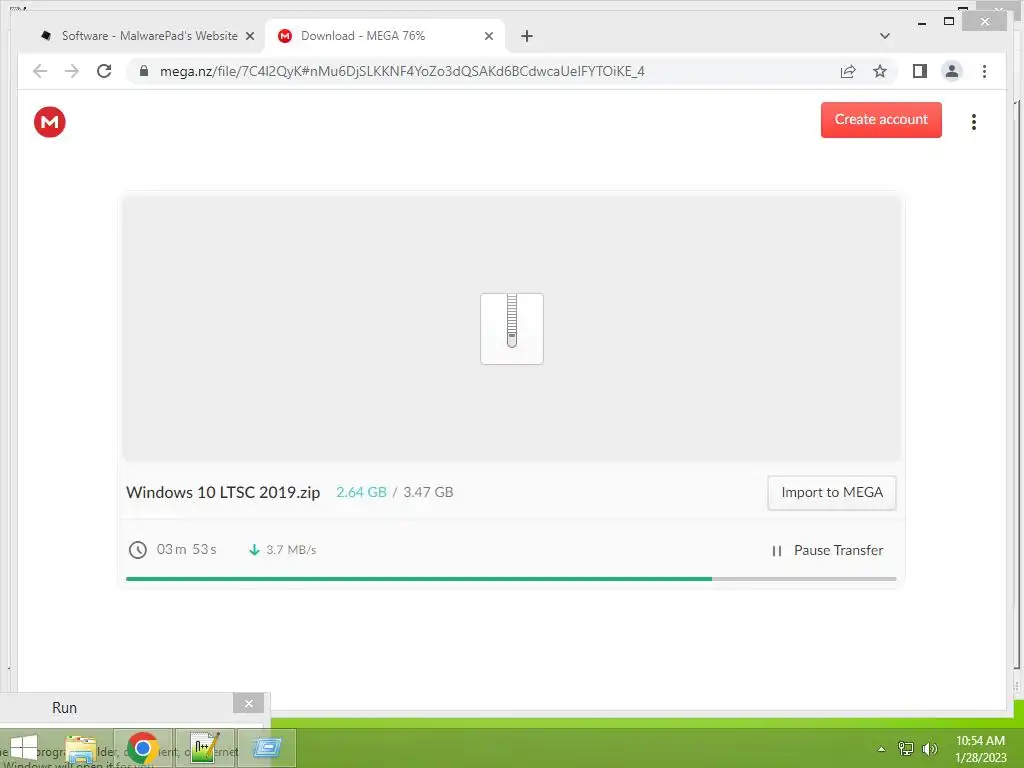
Task: Click Import to MEGA button
Action: 831,492
